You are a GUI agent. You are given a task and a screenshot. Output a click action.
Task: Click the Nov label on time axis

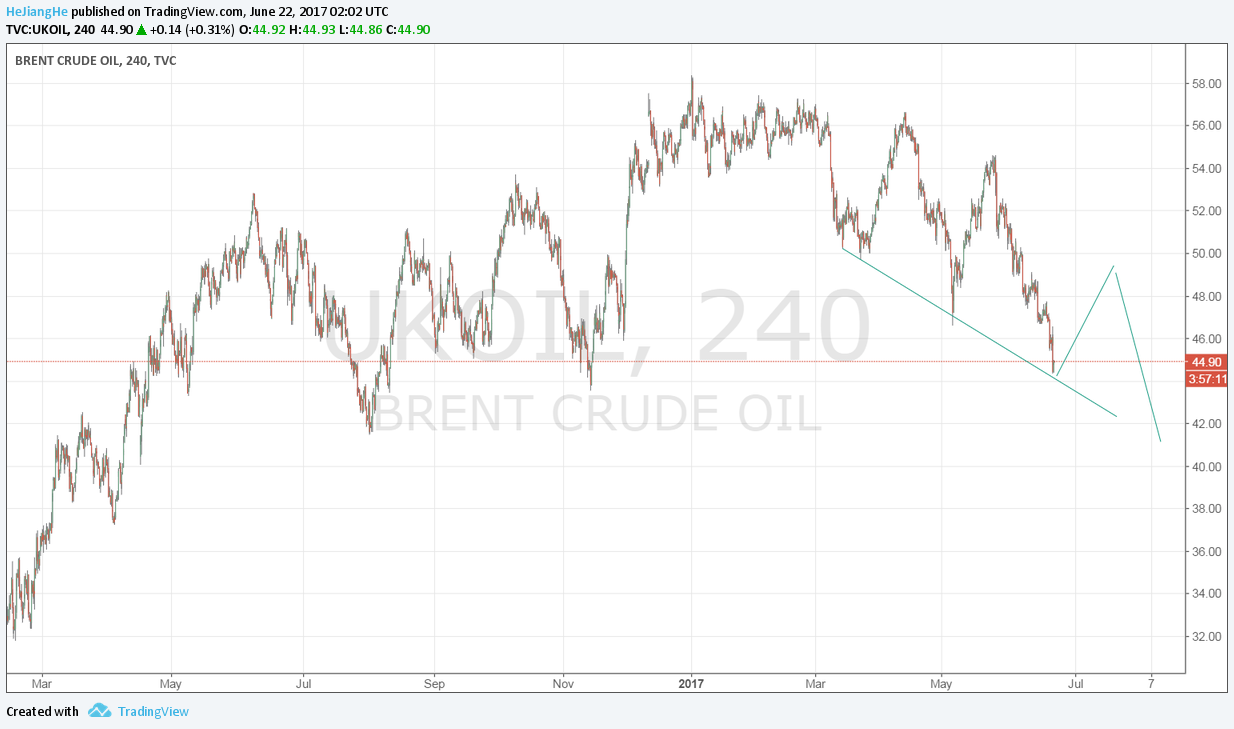tap(563, 684)
